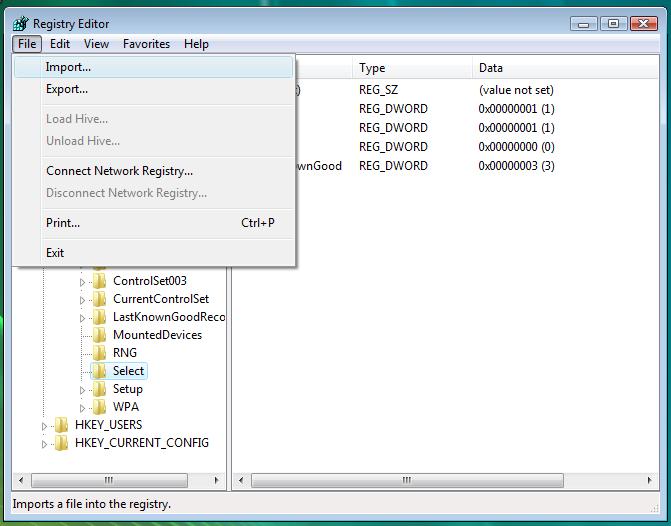The height and width of the screenshot is (526, 671).
Task: Choose Exit from the File menu
Action: tap(154, 253)
